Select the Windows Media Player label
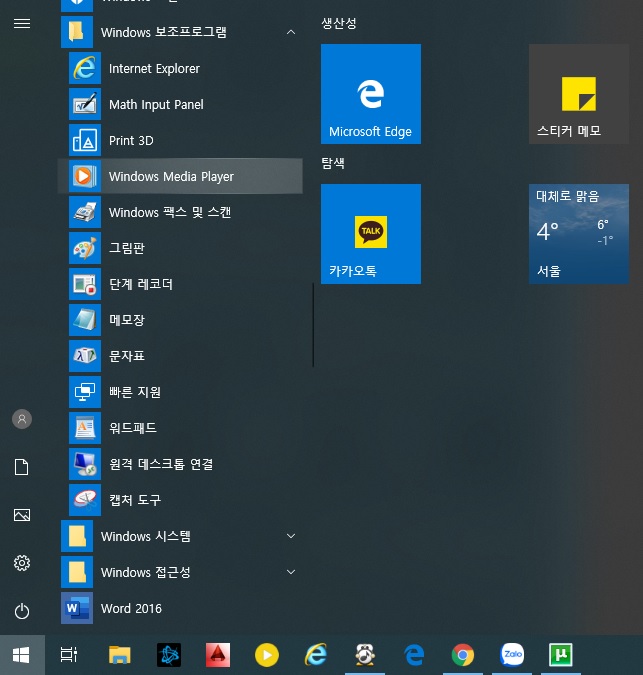 (171, 176)
